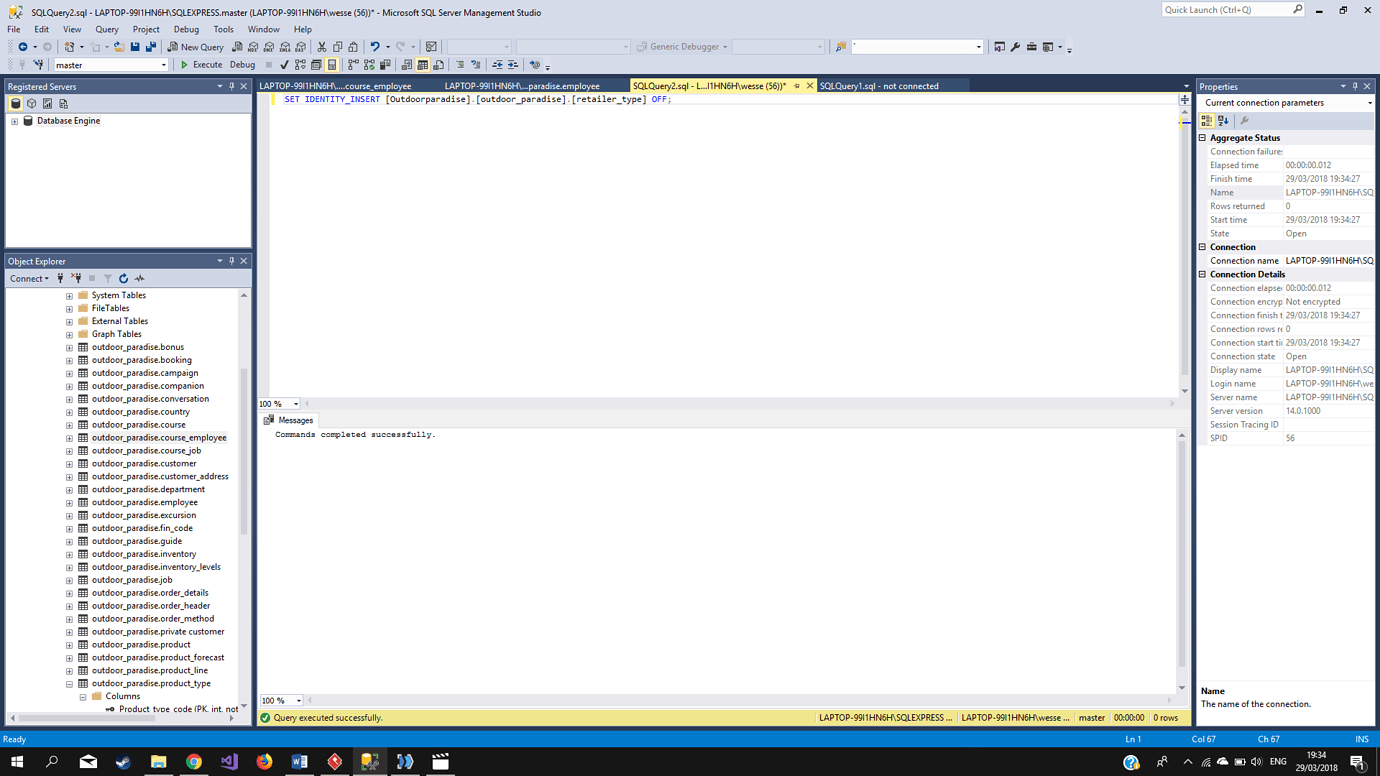Click the Activity Monitor icon in Object Explorer
Screen dimensions: 1380x776
[140, 279]
